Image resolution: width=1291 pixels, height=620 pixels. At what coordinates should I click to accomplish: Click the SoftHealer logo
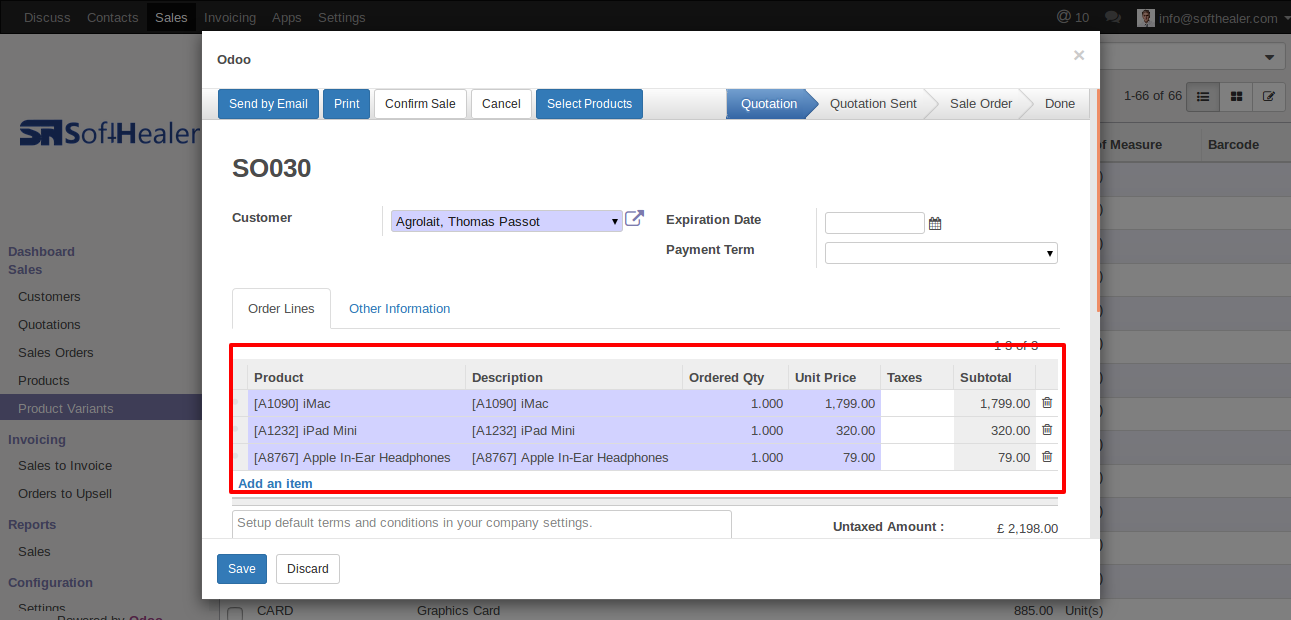(x=108, y=133)
